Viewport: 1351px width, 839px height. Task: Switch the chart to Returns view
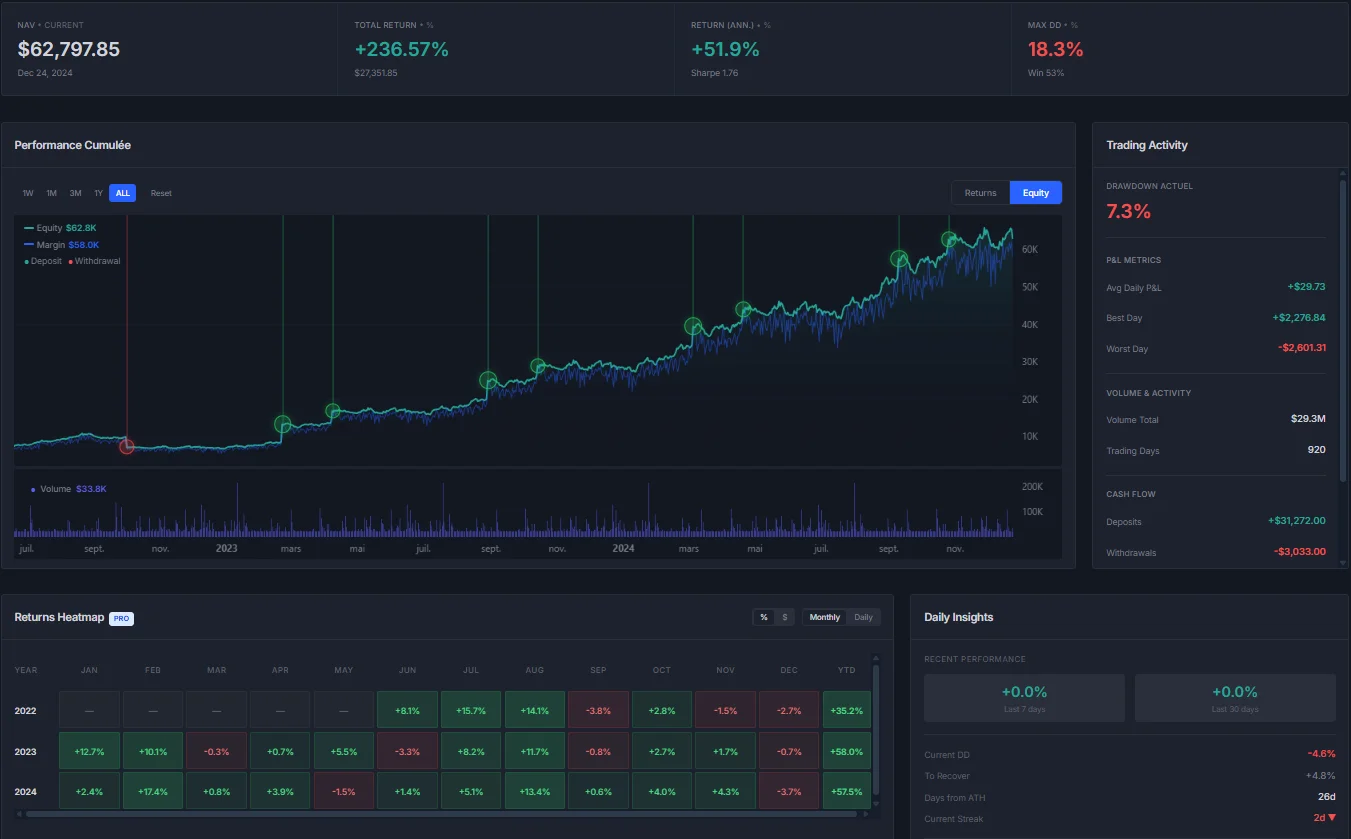(x=980, y=192)
